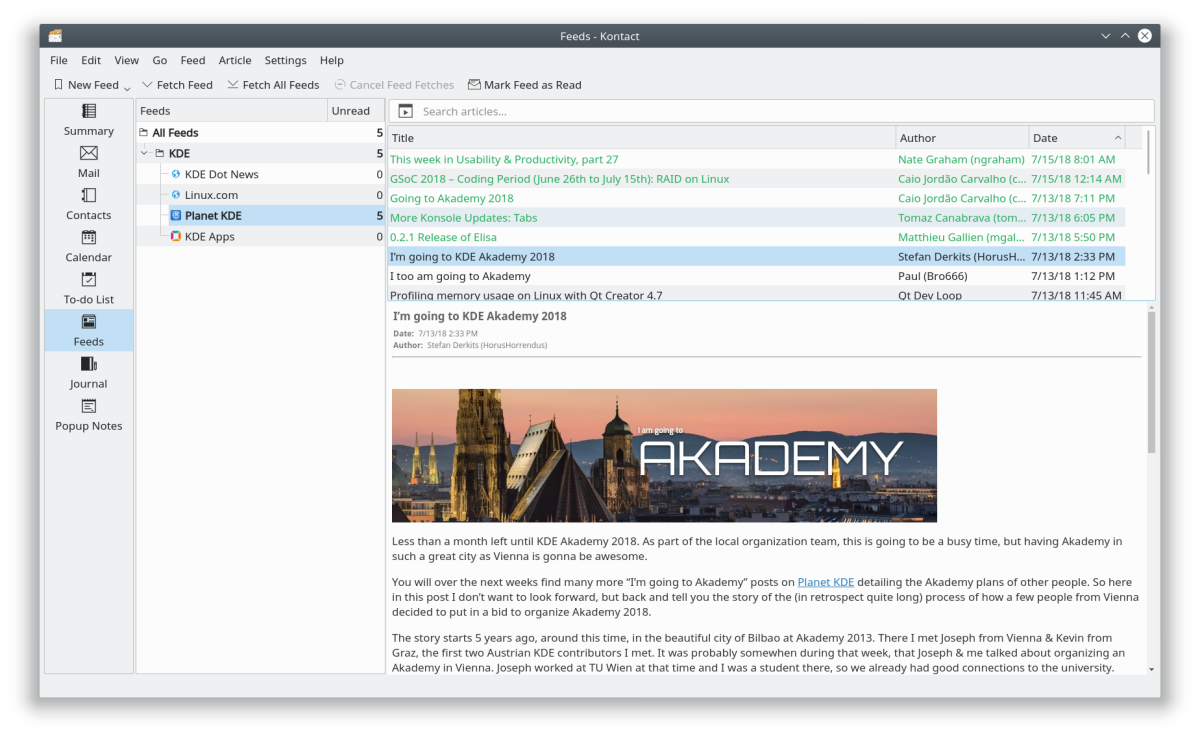Screen dimensions: 1200x737
Task: Open the Settings menu
Action: pos(285,60)
